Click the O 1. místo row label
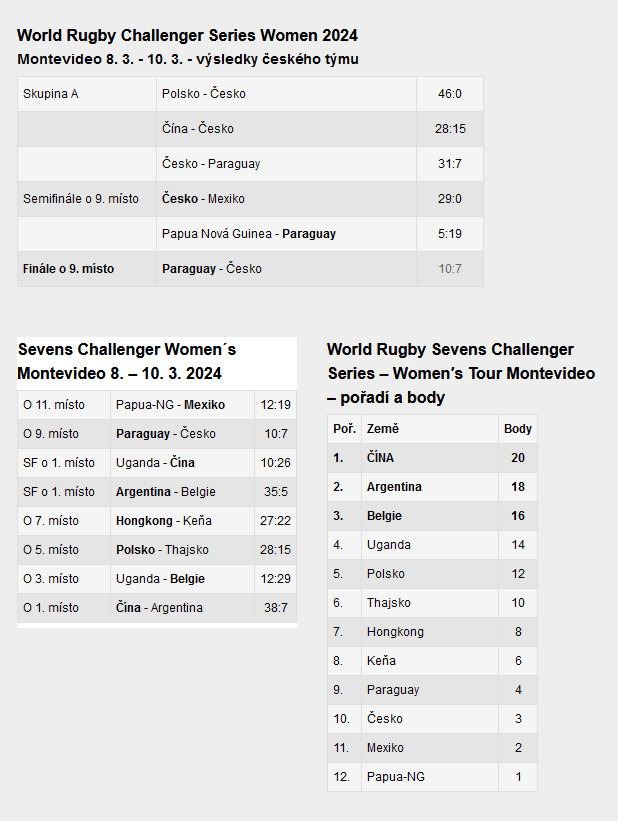The height and width of the screenshot is (821, 618). coord(51,608)
